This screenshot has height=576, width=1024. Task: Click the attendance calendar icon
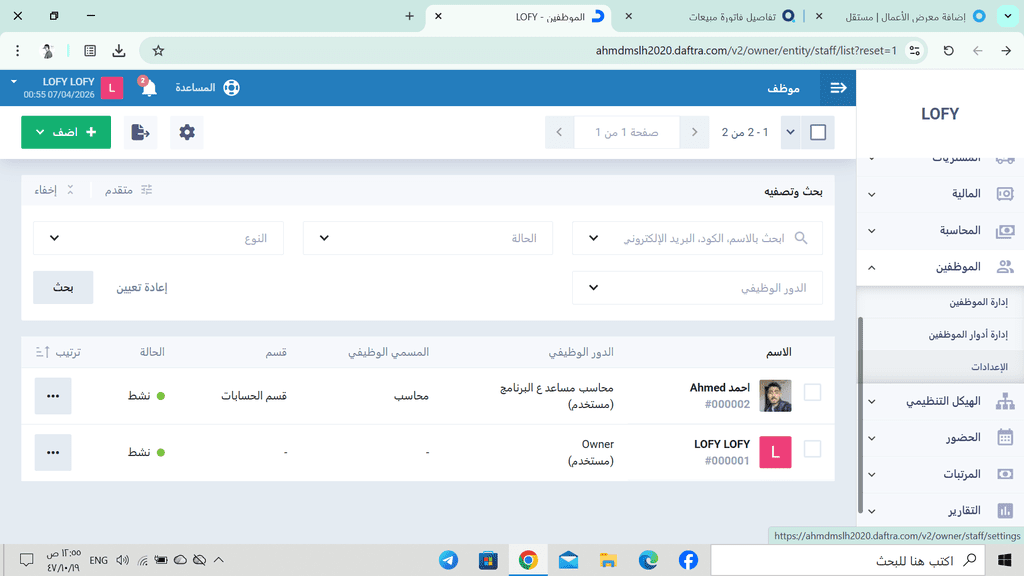[1005, 438]
